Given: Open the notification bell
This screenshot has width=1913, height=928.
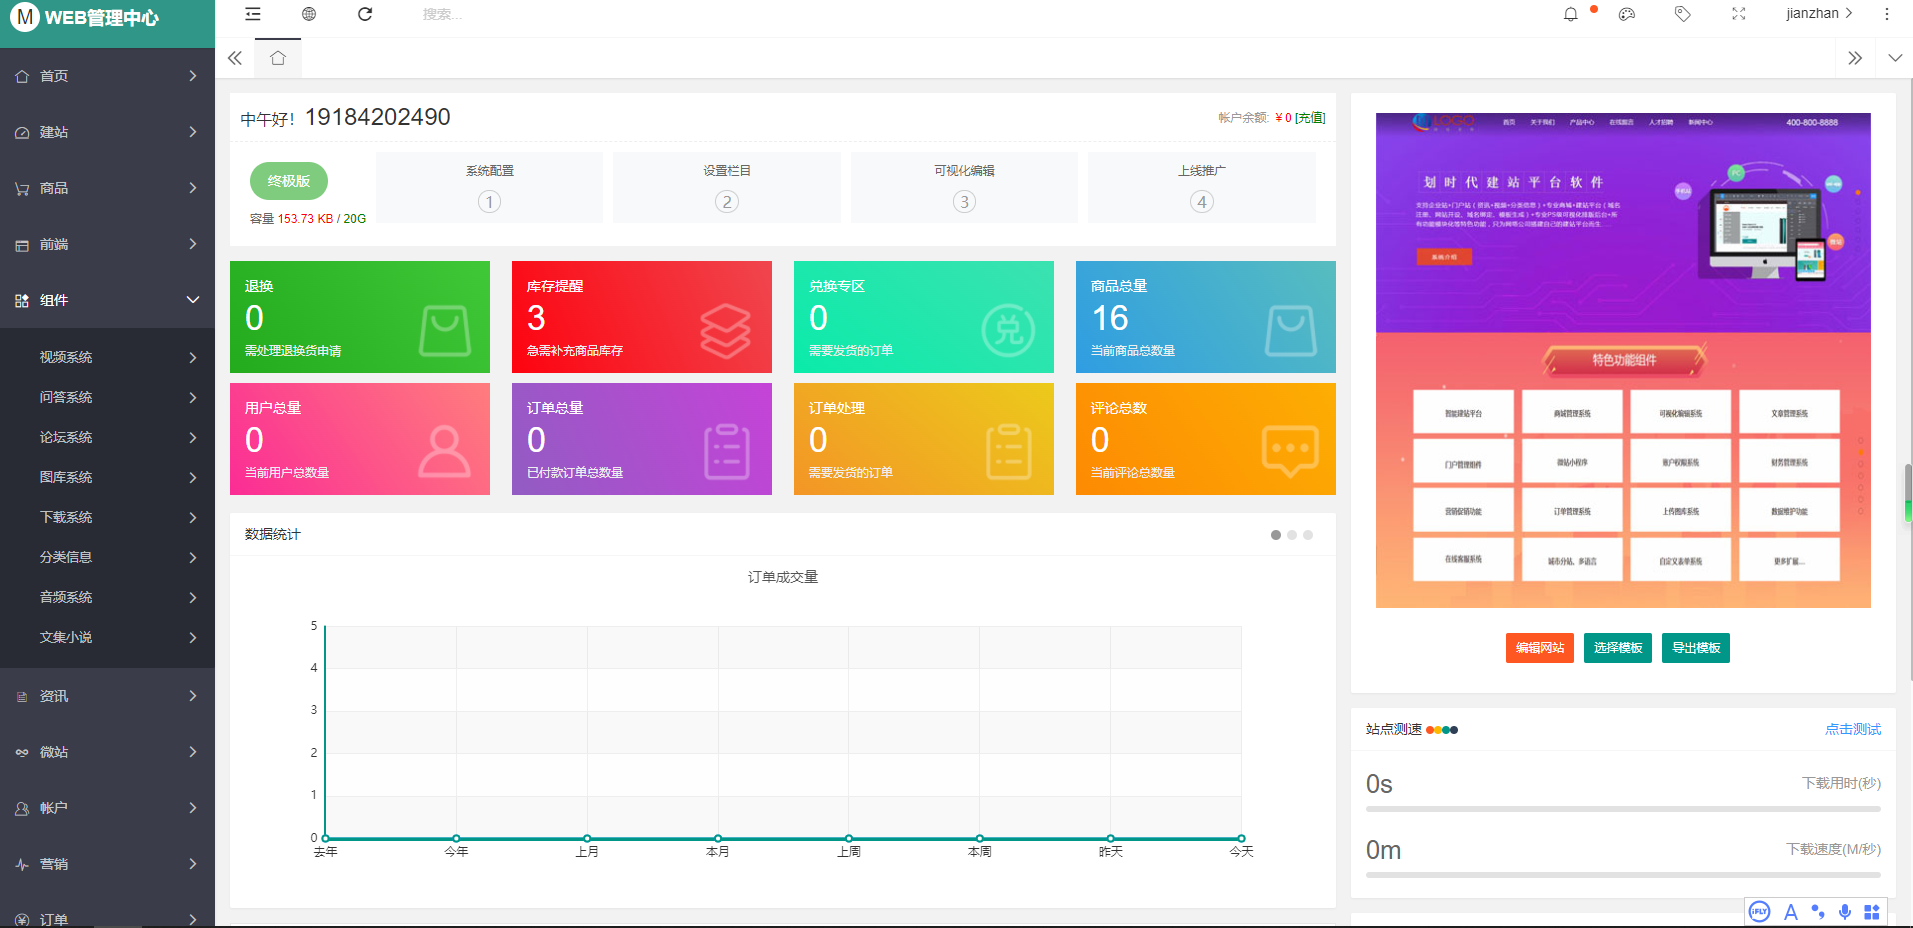Looking at the screenshot, I should point(1571,14).
